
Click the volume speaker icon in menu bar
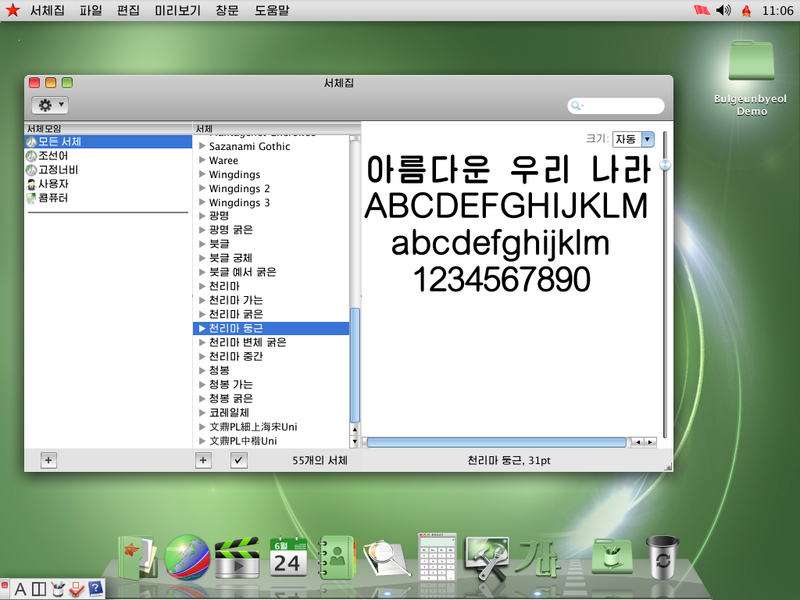click(x=724, y=10)
